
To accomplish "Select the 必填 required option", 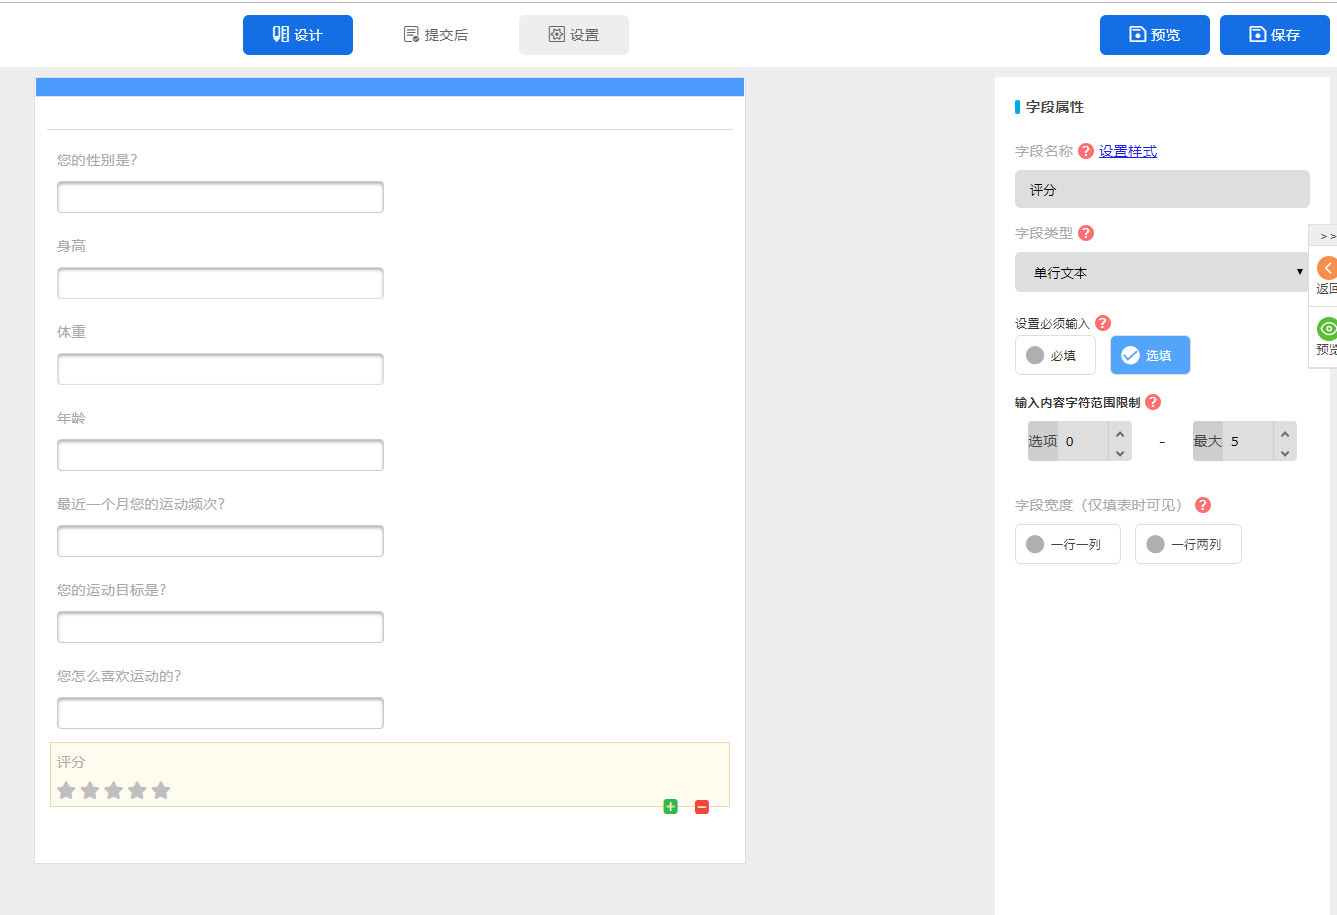I will pos(1055,355).
